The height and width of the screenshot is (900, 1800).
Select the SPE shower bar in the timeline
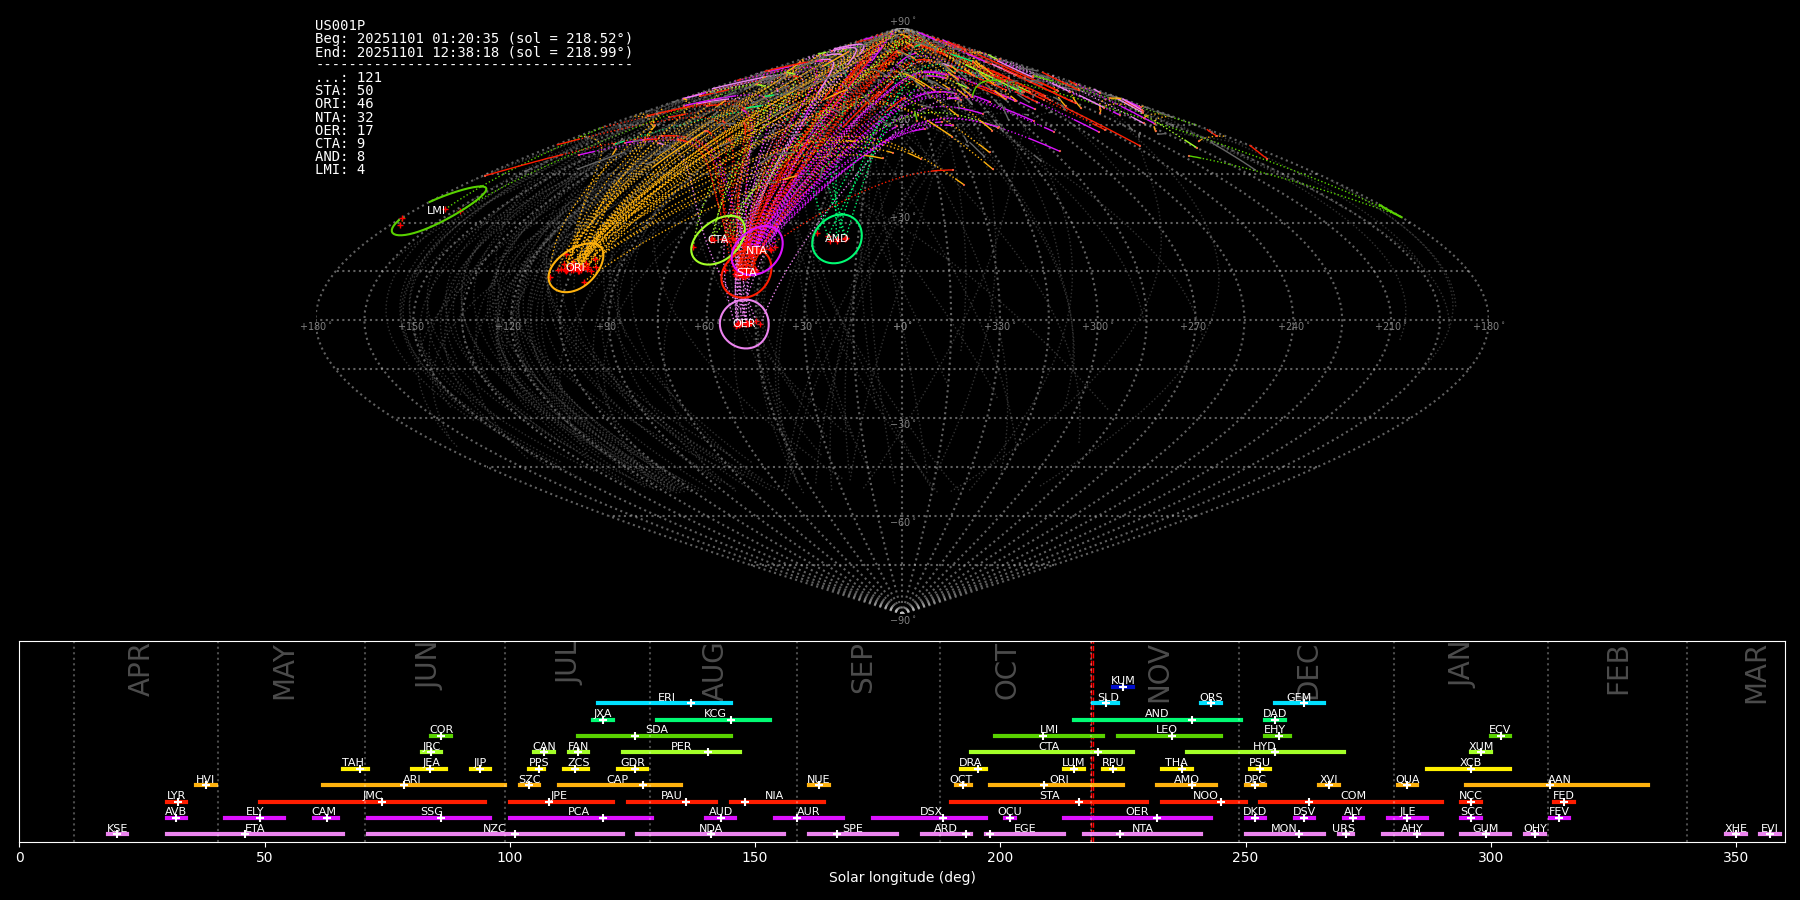click(853, 834)
